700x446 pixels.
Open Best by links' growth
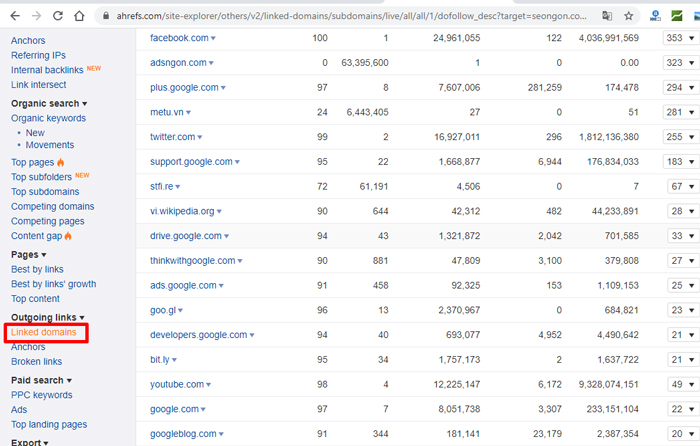pyautogui.click(x=54, y=284)
